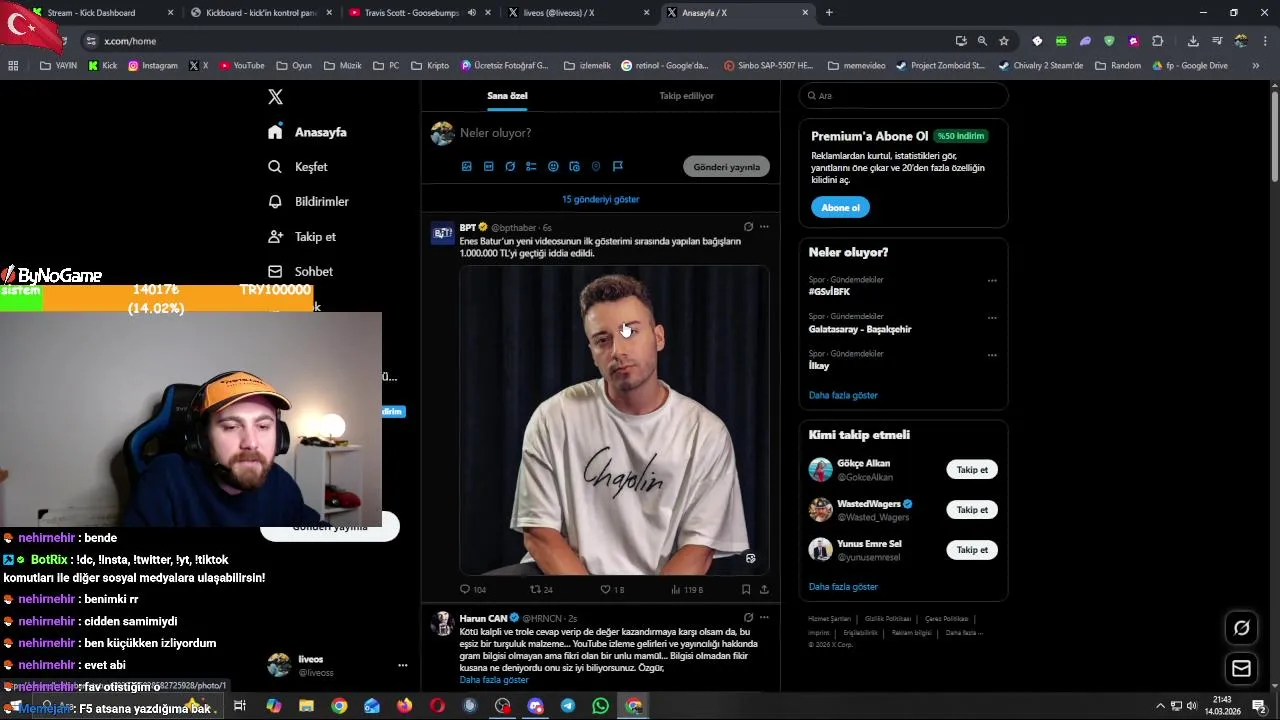Open BPT post's Grok icon
Viewport: 1280px width, 720px height.
pyautogui.click(x=748, y=227)
